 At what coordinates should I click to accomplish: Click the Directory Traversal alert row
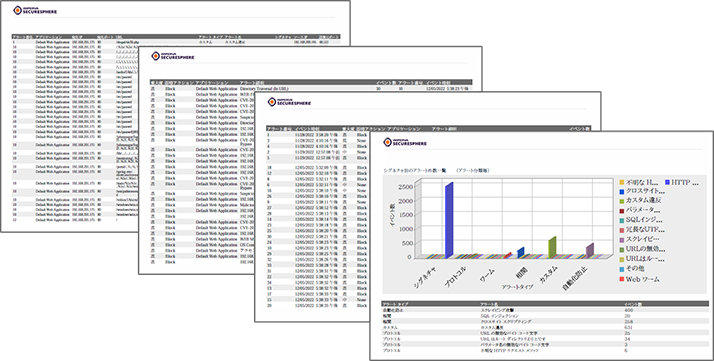click(311, 89)
